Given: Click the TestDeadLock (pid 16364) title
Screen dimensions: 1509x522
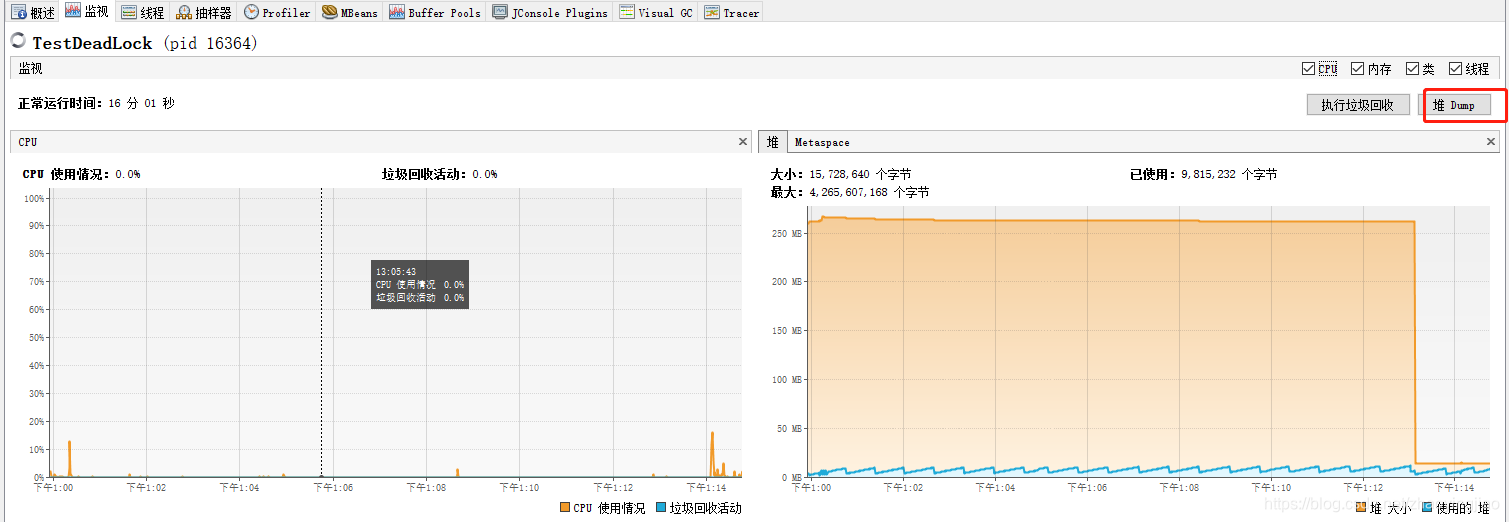Looking at the screenshot, I should click(x=145, y=43).
